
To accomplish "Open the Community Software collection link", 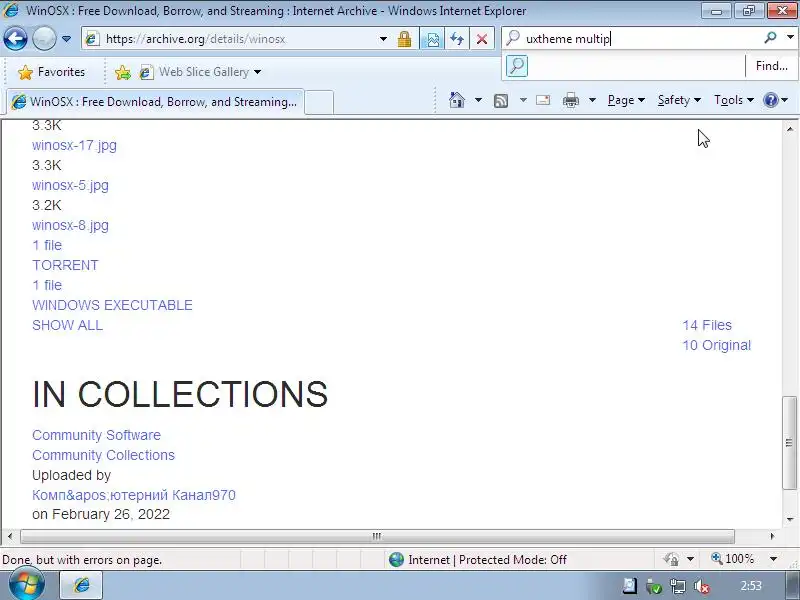I will pos(96,435).
